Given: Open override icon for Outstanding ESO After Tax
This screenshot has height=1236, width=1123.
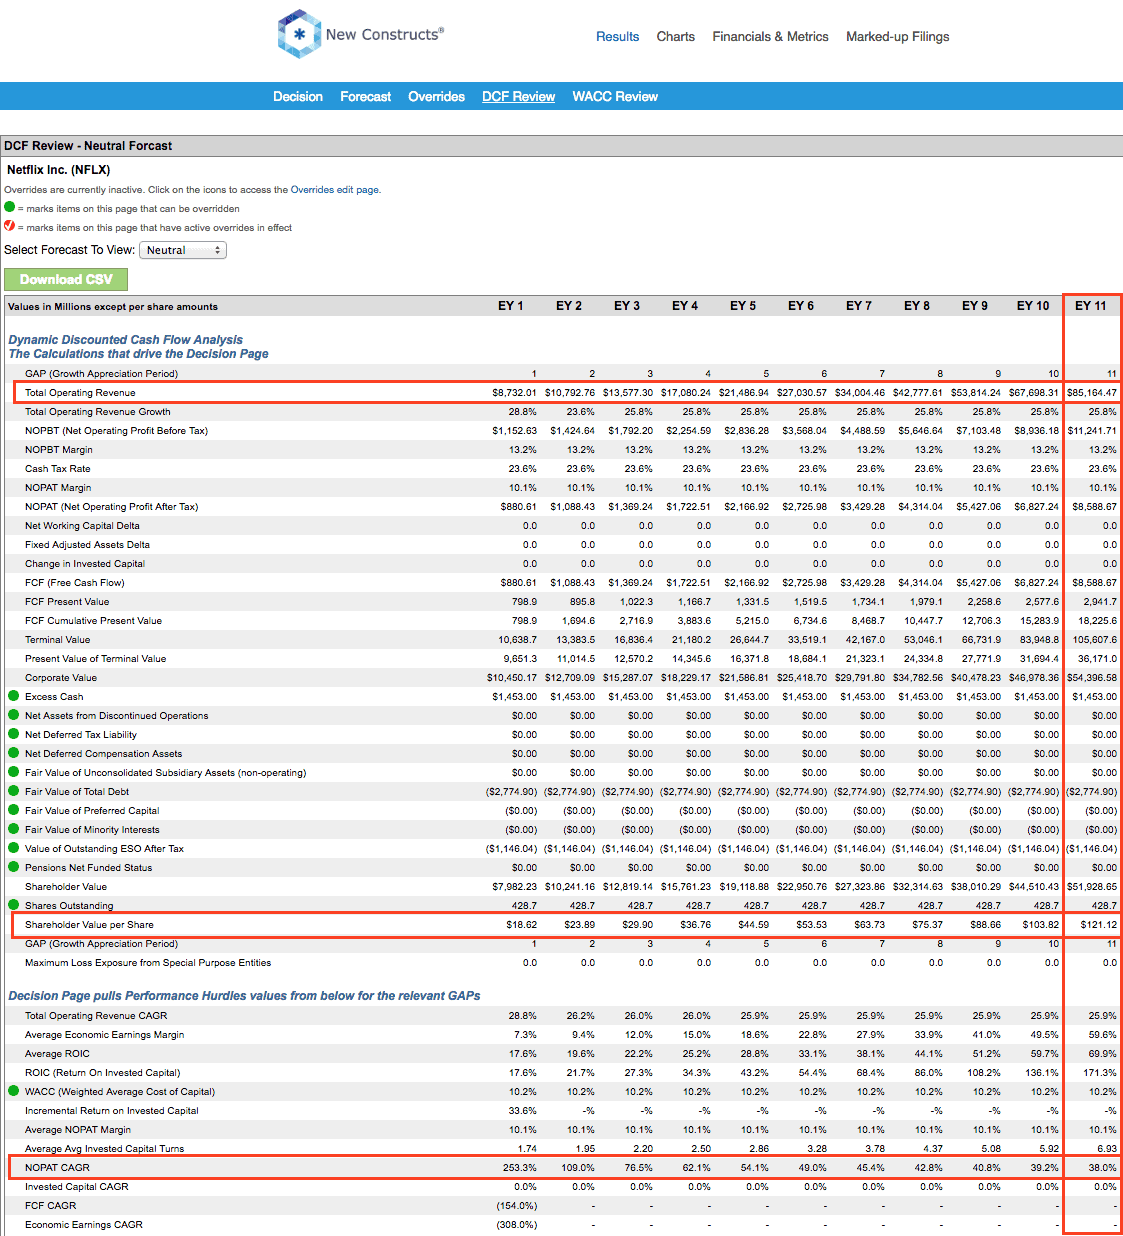Looking at the screenshot, I should pos(14,848).
